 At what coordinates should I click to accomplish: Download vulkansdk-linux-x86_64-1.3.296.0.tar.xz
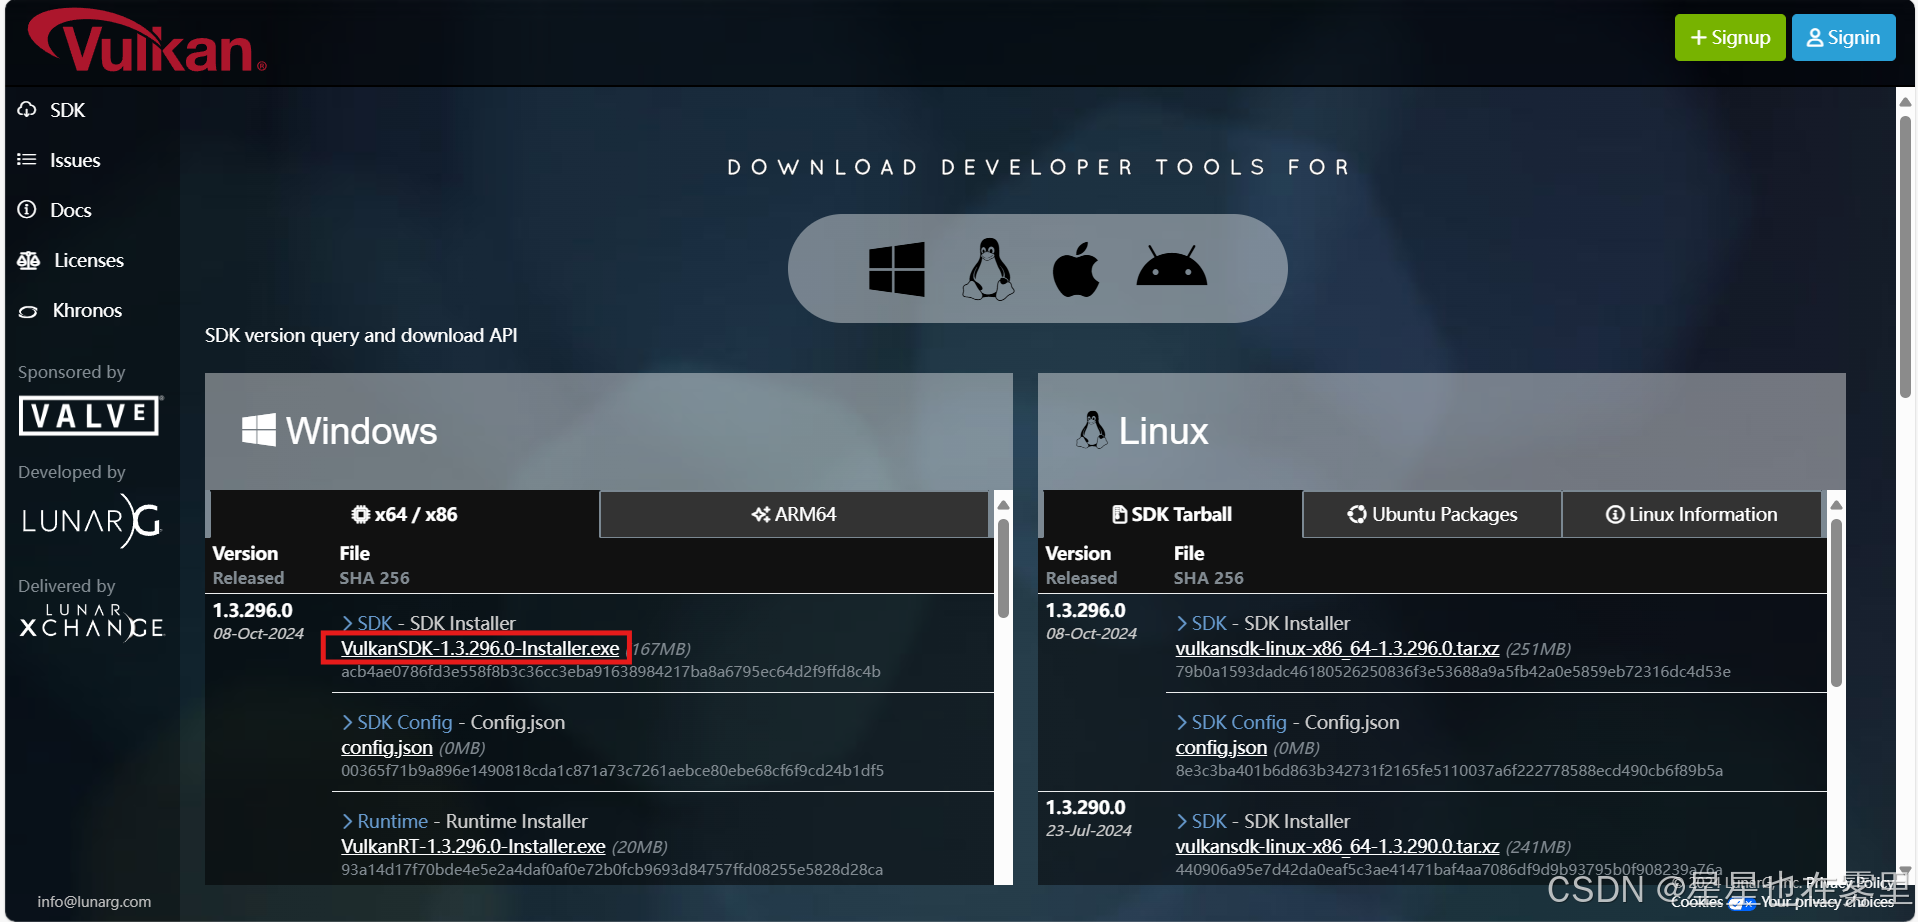(x=1337, y=648)
